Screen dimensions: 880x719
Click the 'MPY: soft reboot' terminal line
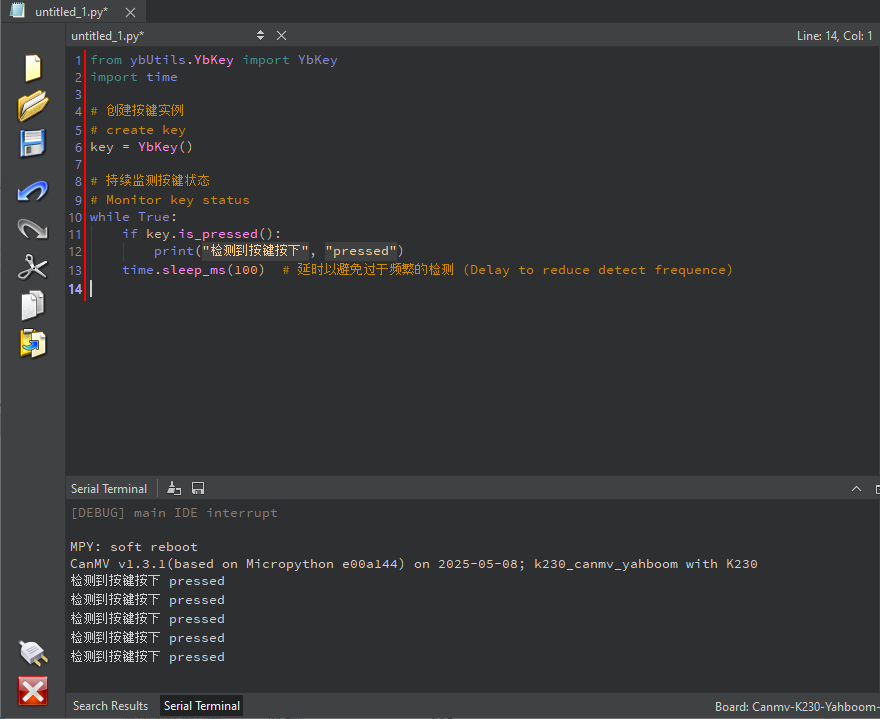click(134, 547)
